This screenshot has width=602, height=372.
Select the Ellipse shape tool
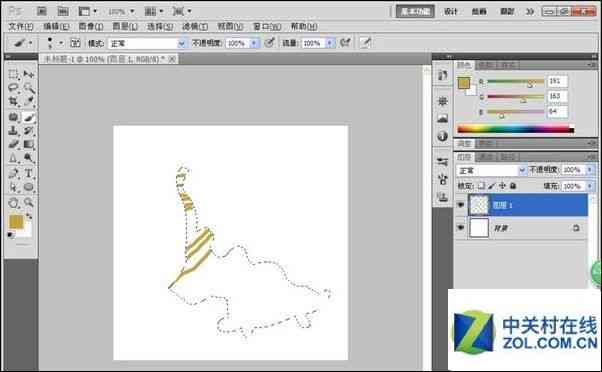click(x=28, y=187)
